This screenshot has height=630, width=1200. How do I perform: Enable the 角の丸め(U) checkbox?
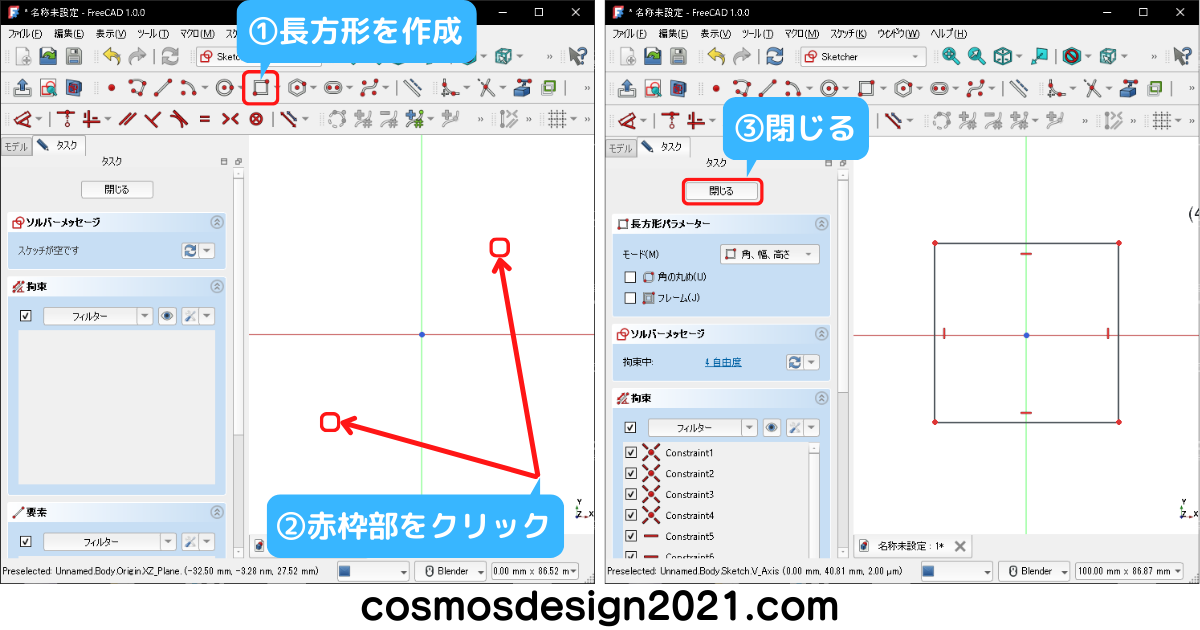coord(630,277)
